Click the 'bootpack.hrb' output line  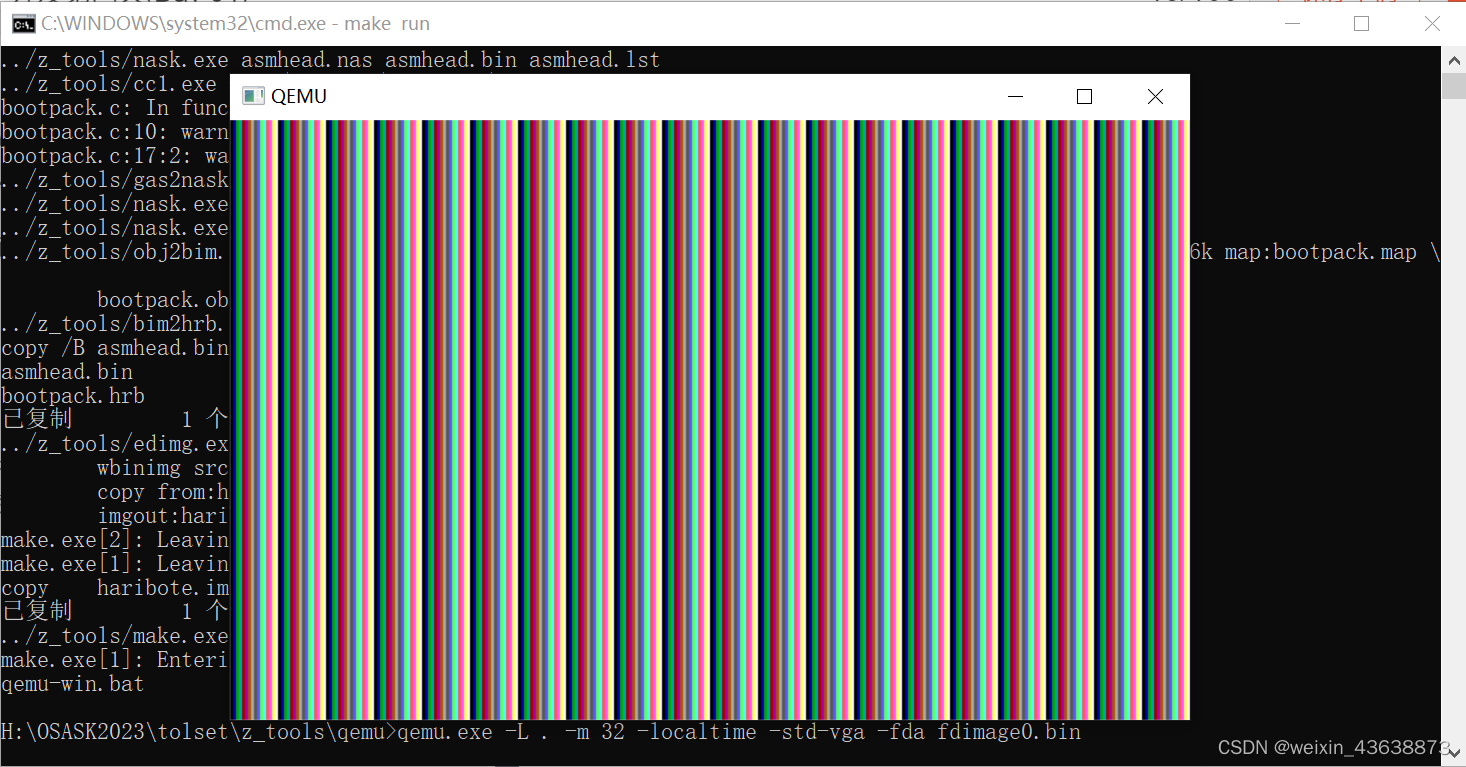(x=73, y=396)
